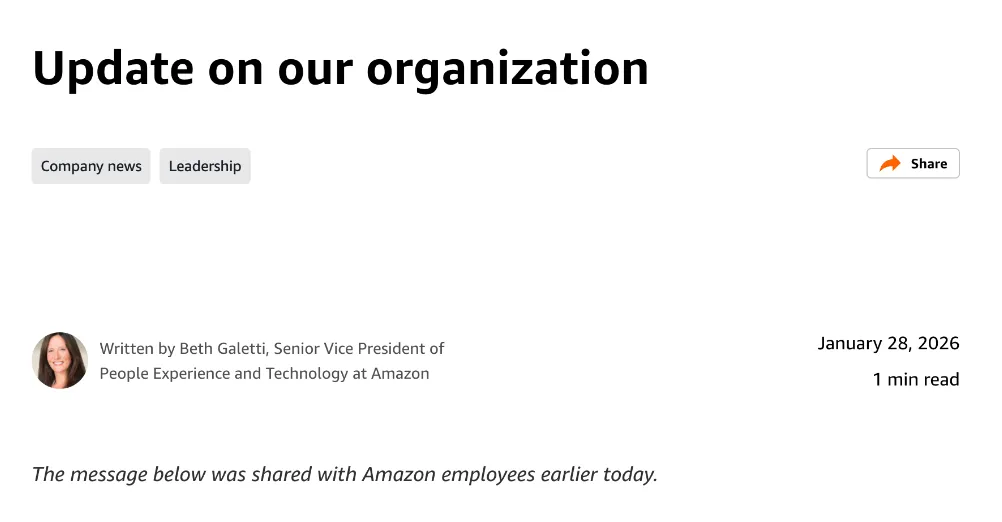Screen dimensions: 1002x522
Task: Click the word "Update" in the headline
Action: click(112, 68)
